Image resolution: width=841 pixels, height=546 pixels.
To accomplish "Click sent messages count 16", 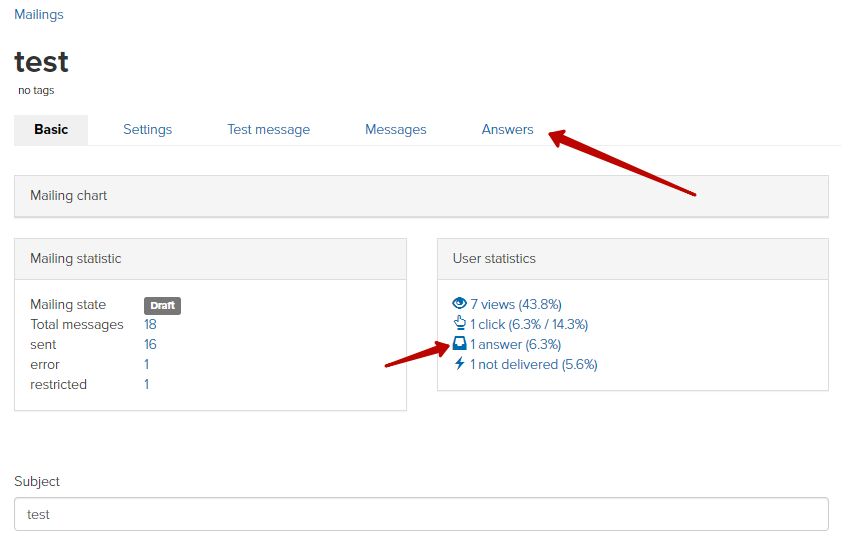I will [150, 344].
